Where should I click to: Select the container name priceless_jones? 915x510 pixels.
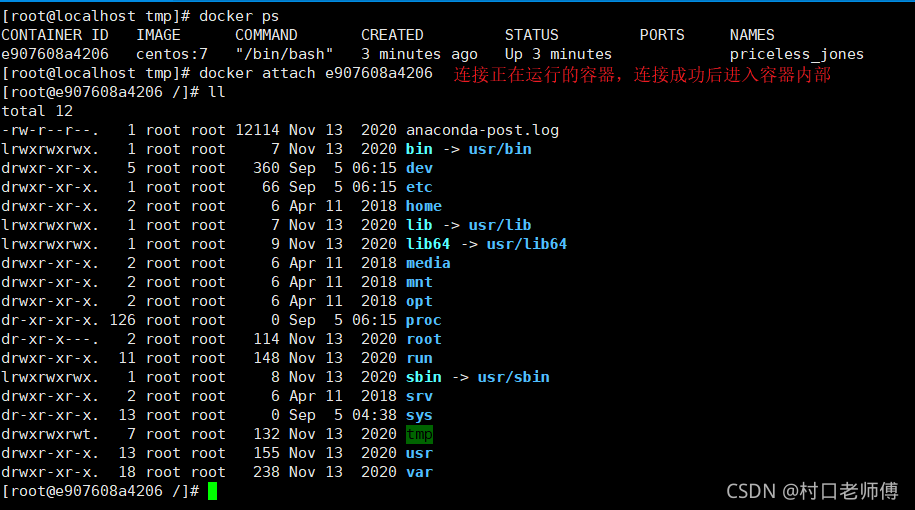pyautogui.click(x=797, y=54)
